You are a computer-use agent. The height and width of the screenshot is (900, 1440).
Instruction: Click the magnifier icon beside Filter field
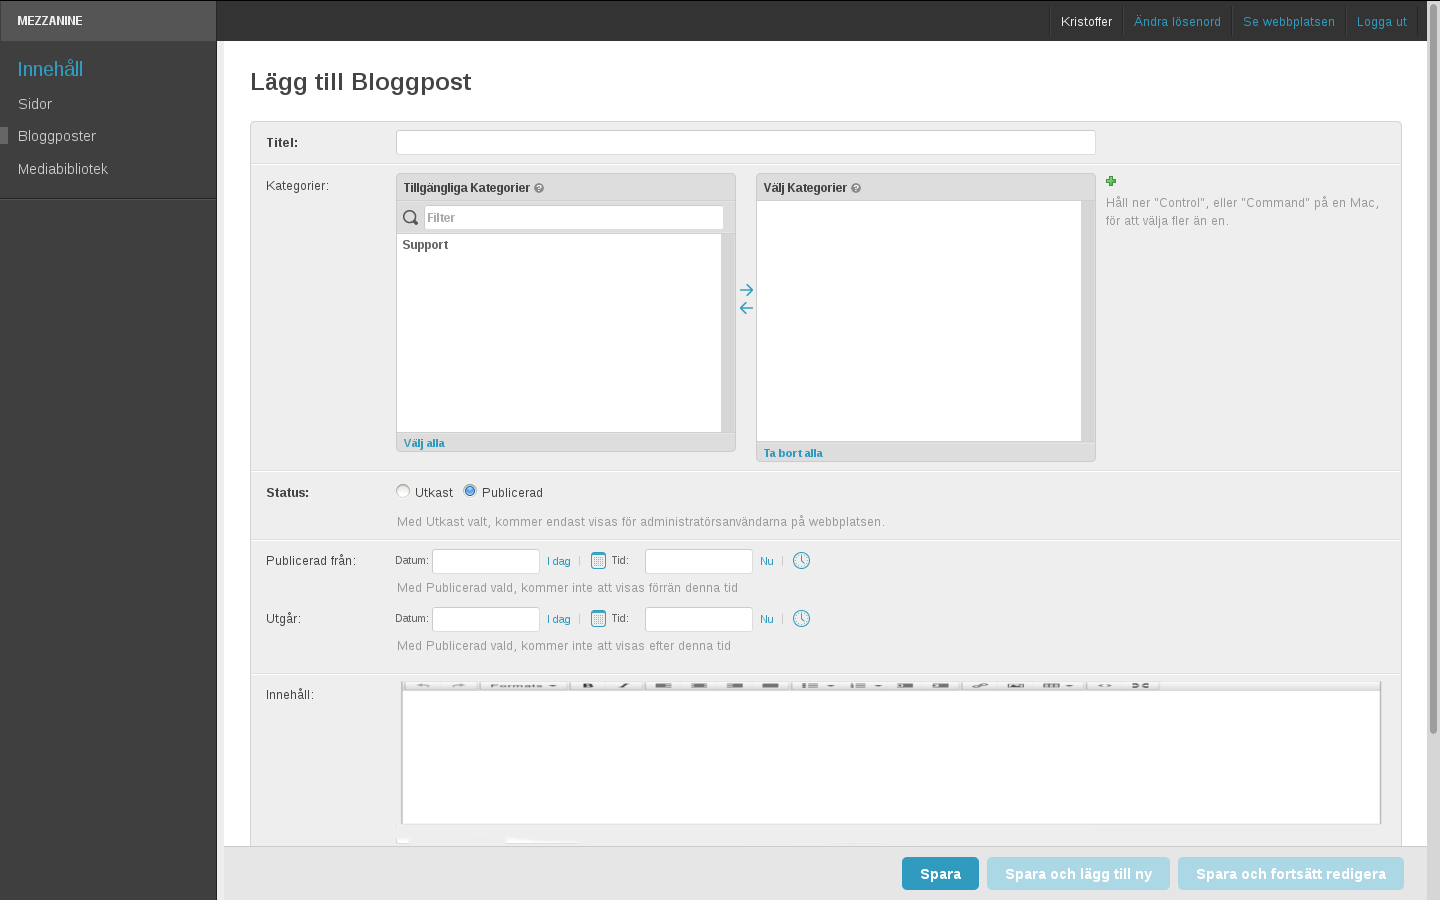pyautogui.click(x=410, y=217)
